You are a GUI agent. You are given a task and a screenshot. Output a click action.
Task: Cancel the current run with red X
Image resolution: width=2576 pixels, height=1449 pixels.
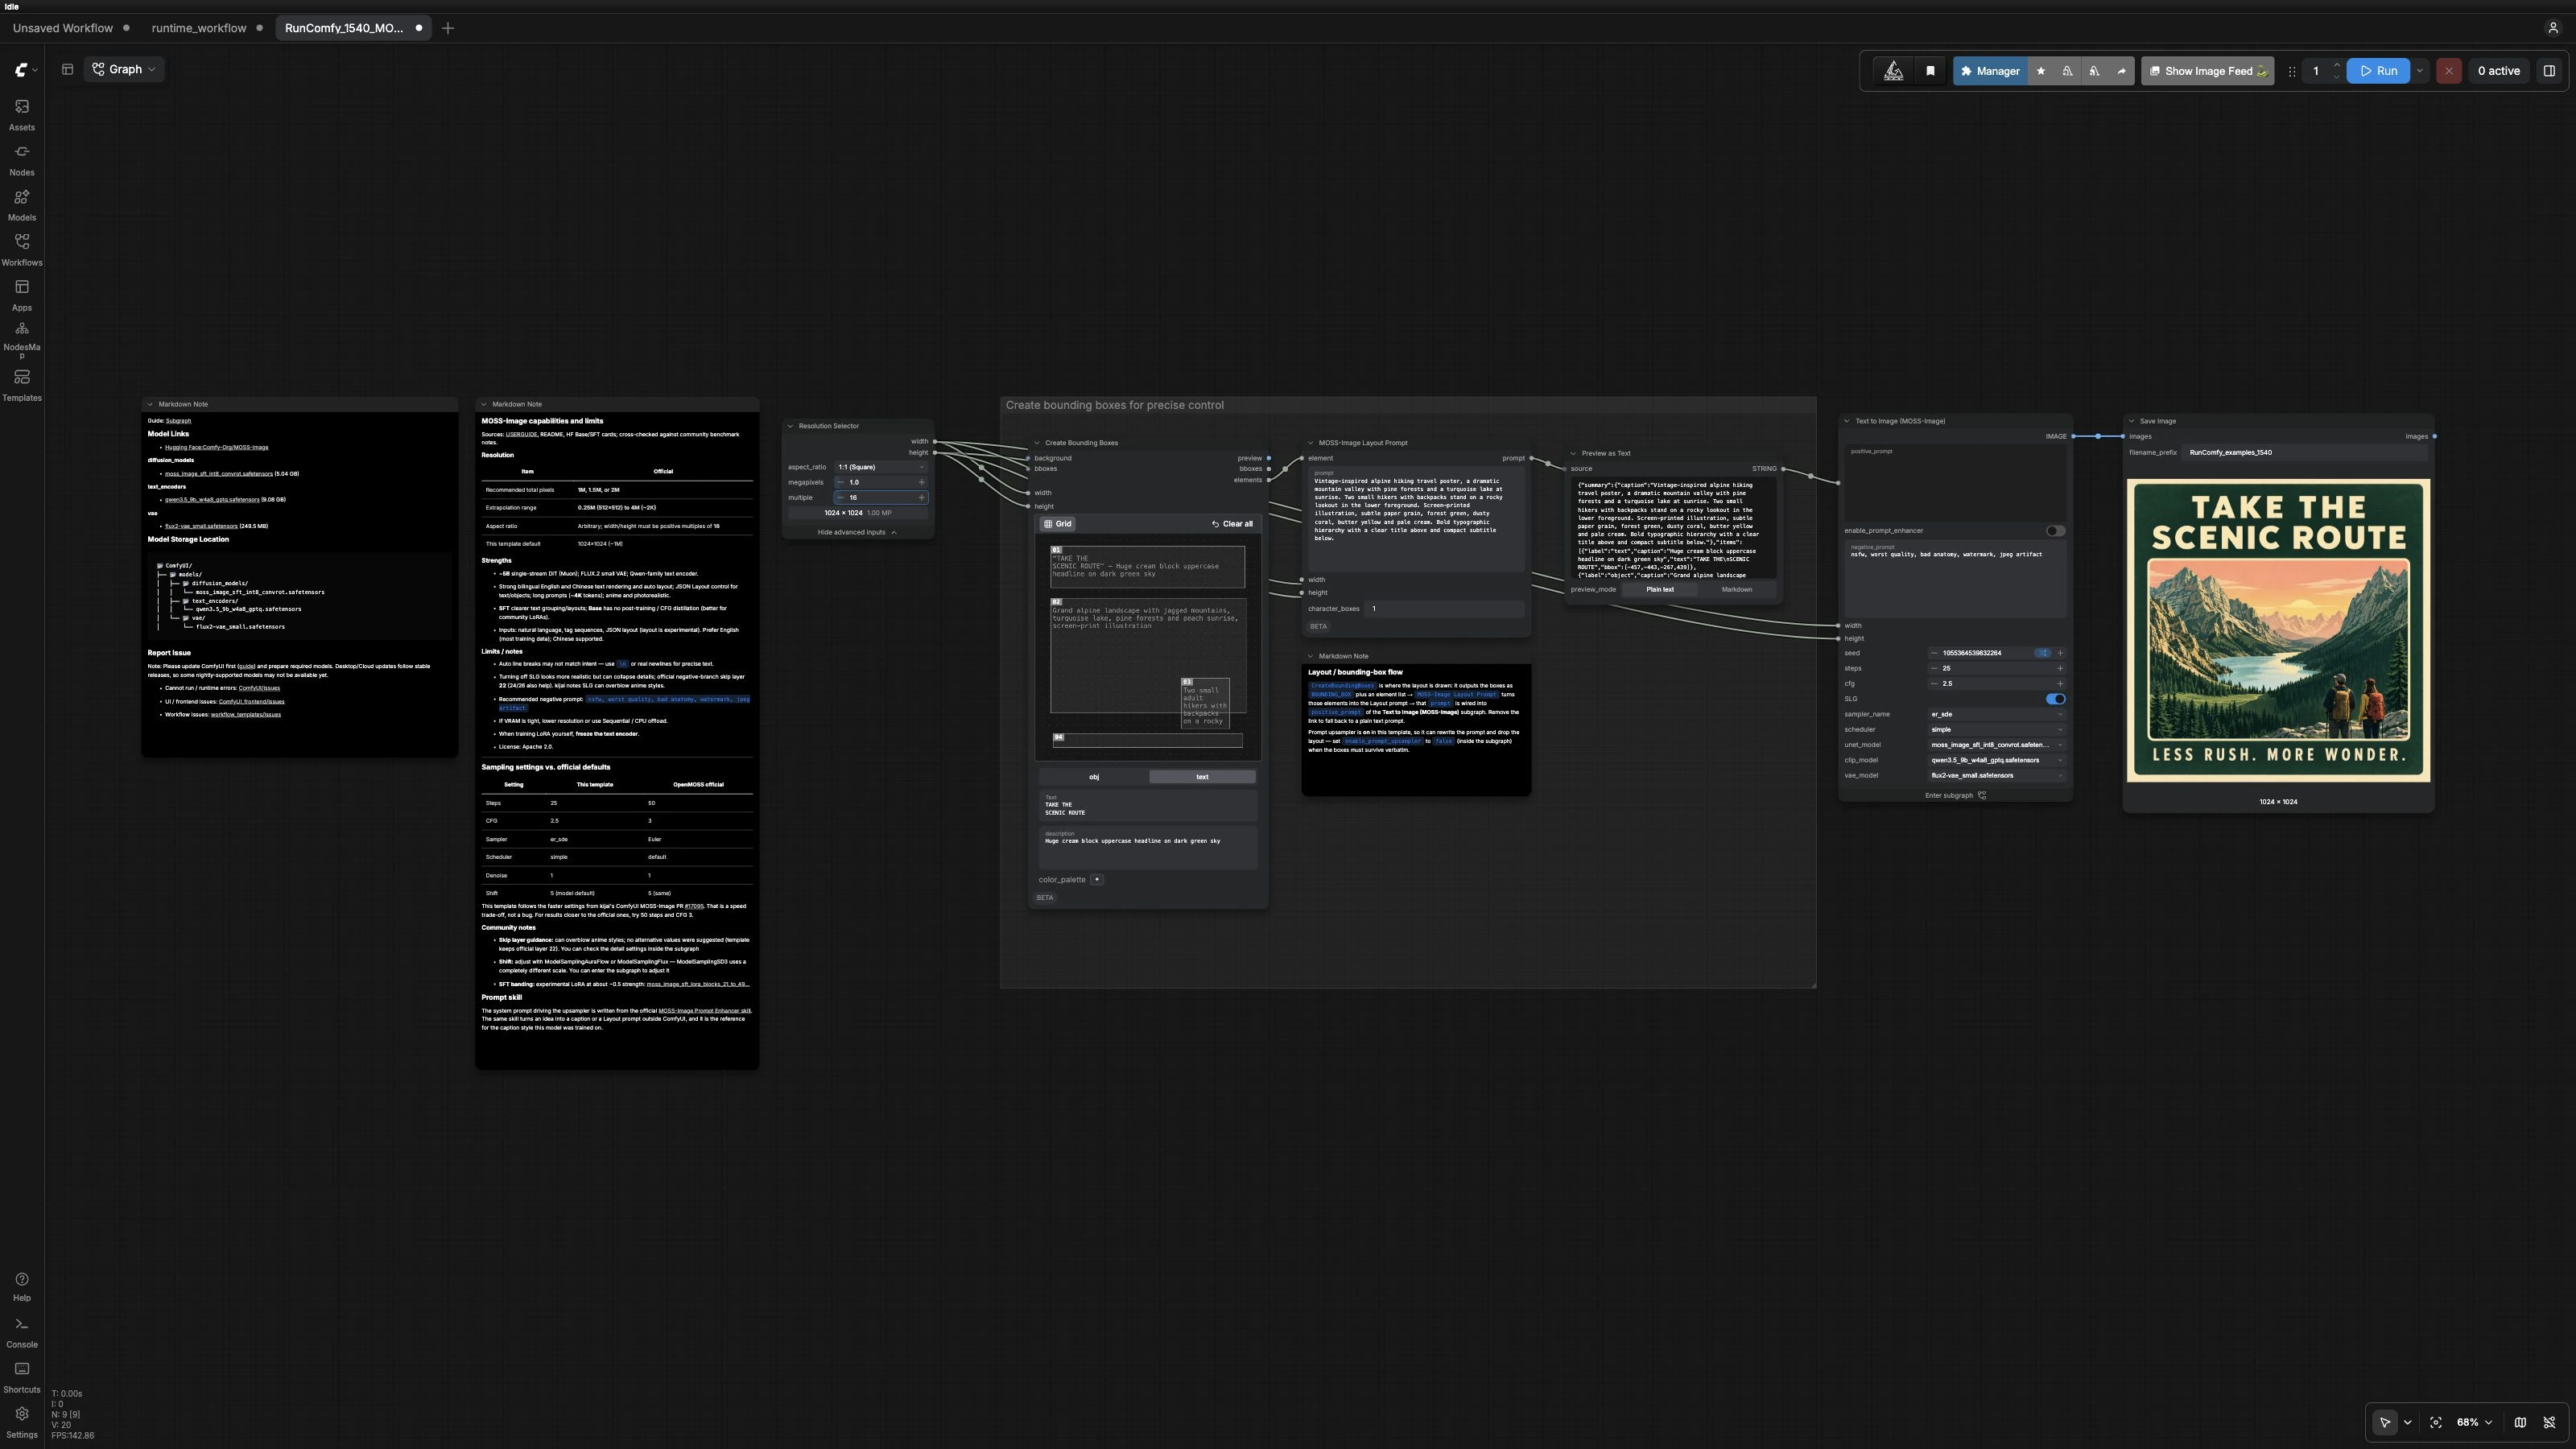(2448, 71)
